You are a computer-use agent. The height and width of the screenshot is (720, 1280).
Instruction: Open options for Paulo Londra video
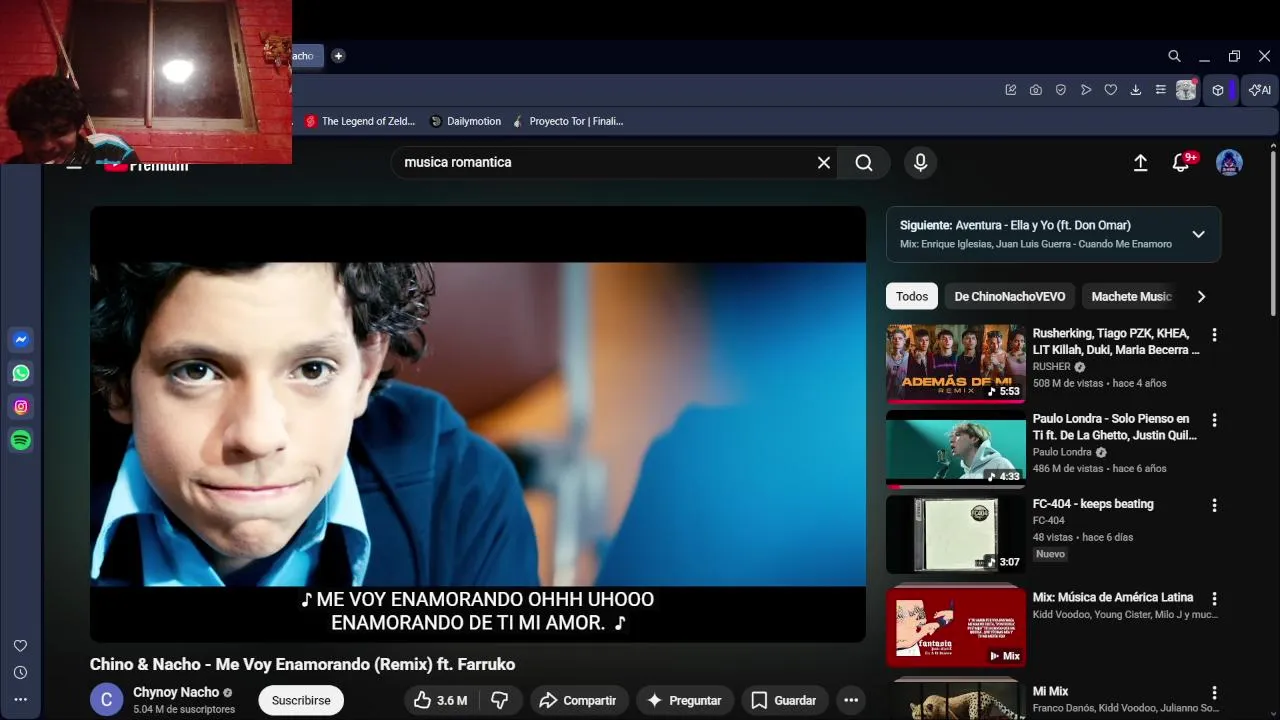click(x=1214, y=420)
